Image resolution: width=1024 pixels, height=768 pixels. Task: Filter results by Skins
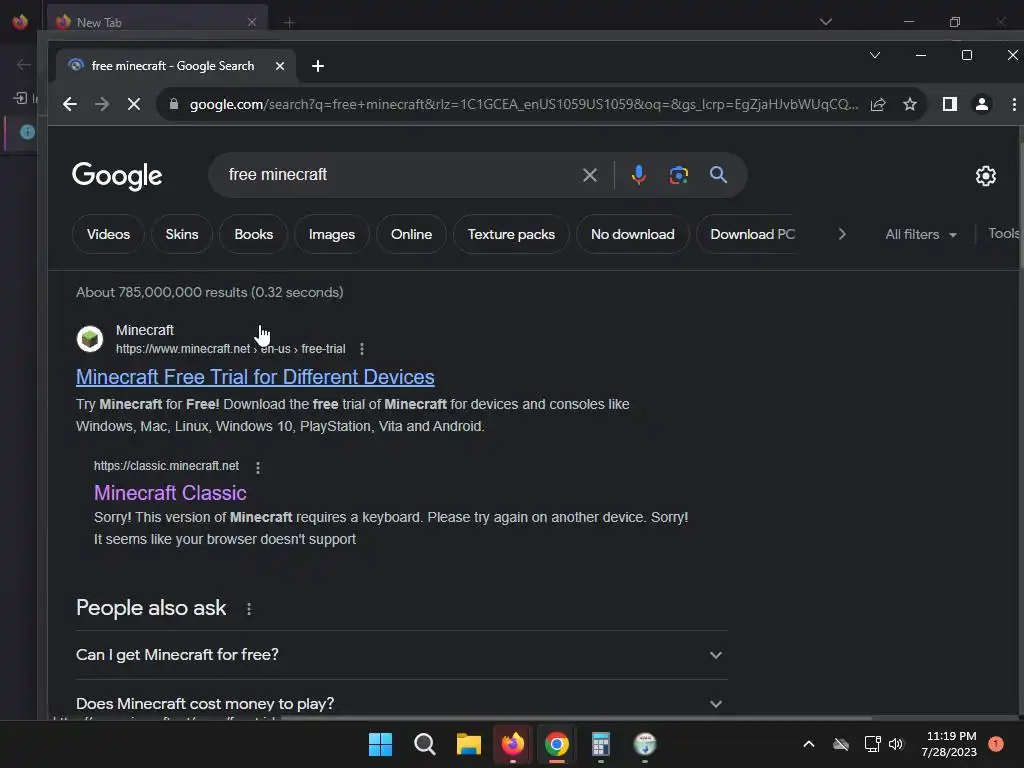(x=182, y=234)
